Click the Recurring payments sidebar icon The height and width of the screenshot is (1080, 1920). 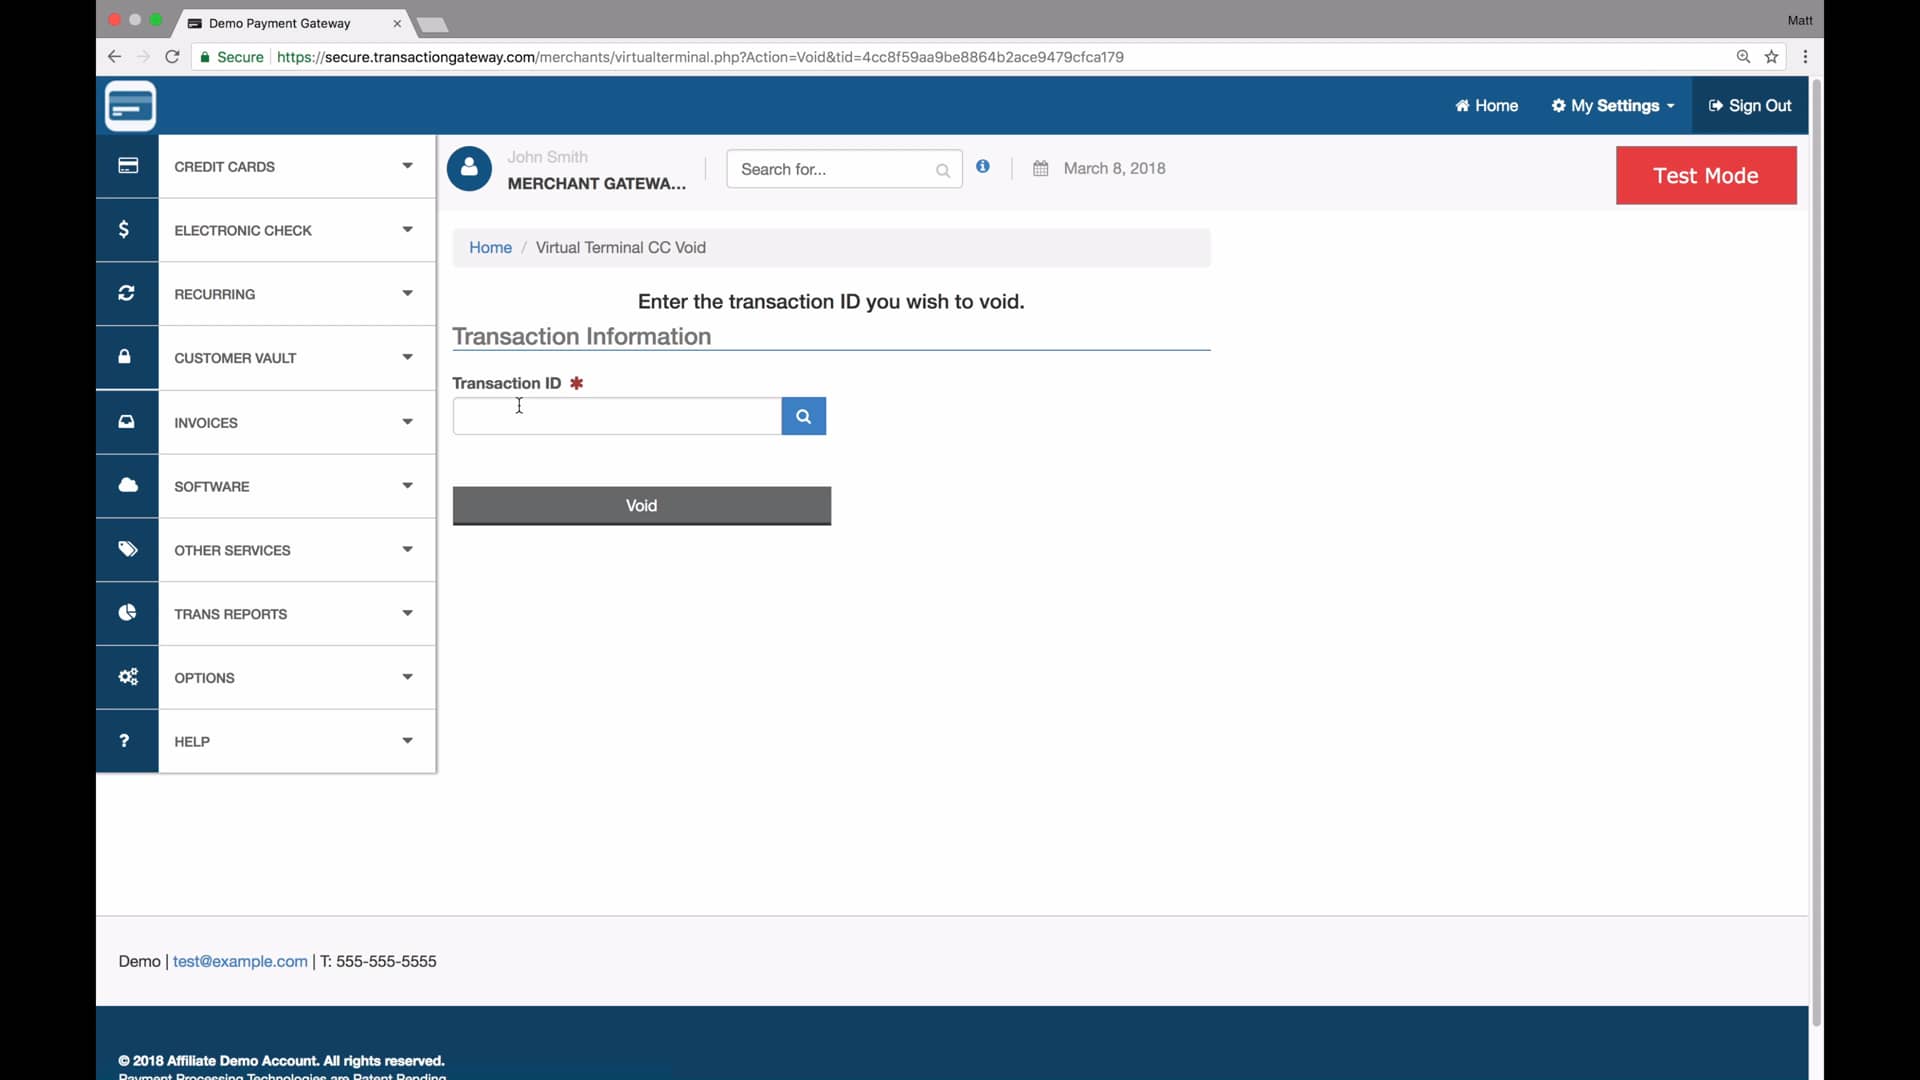point(127,293)
